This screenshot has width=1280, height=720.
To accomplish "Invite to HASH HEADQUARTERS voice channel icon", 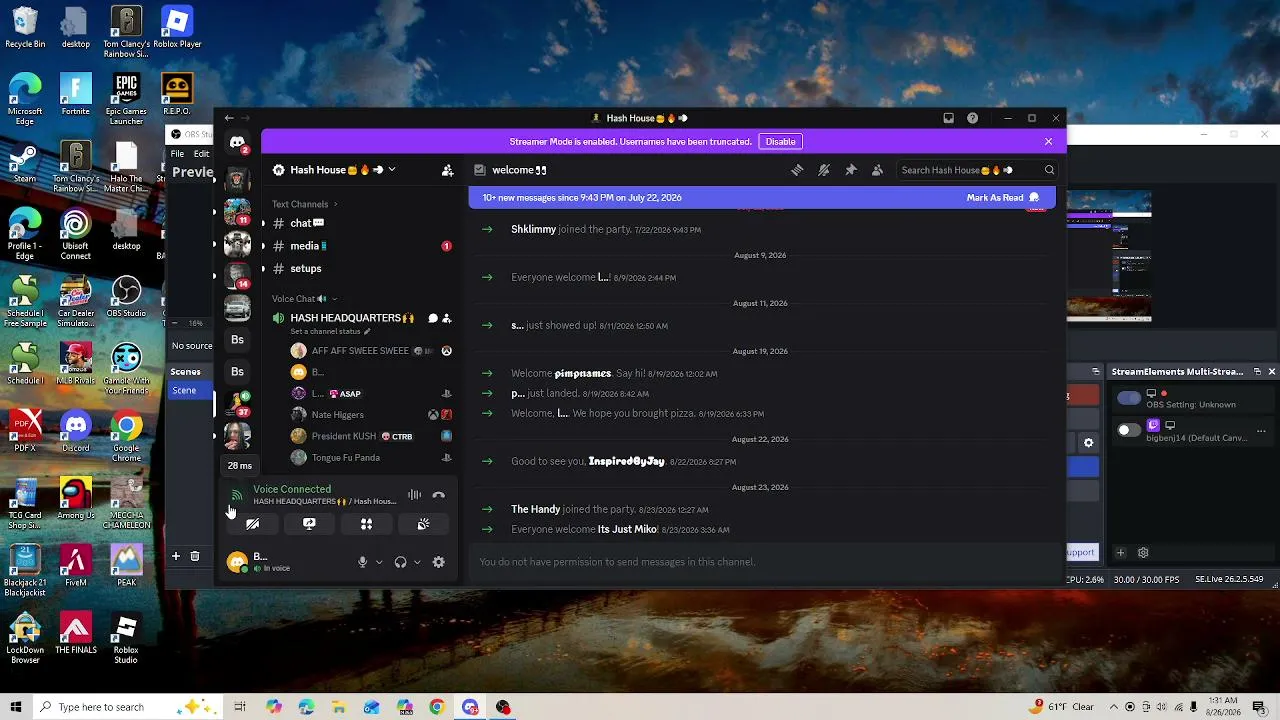I will 447,318.
